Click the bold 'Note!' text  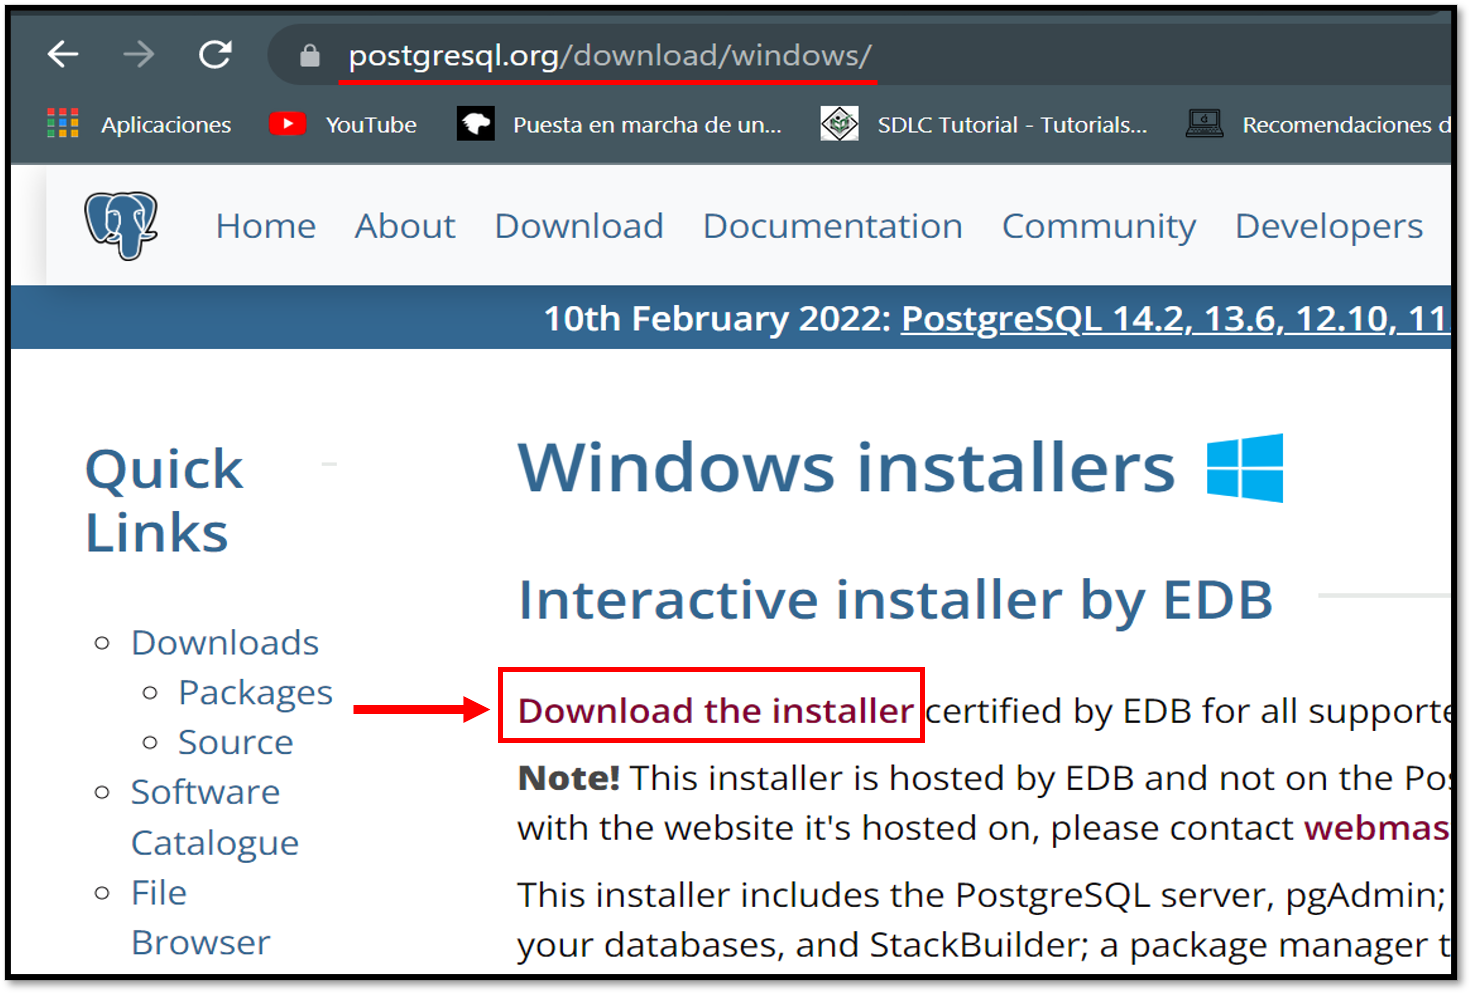(569, 778)
